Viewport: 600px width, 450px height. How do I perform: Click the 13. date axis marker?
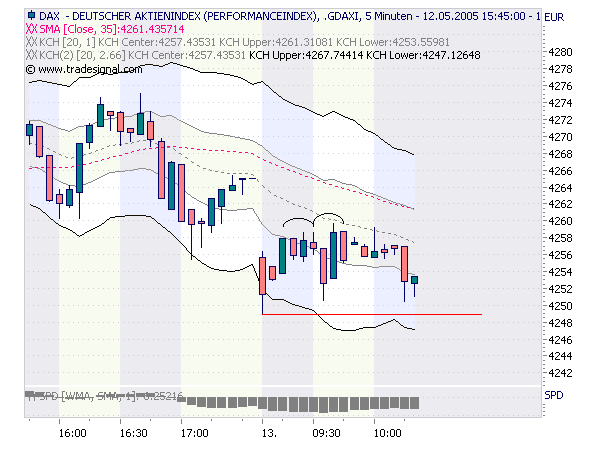(x=269, y=433)
